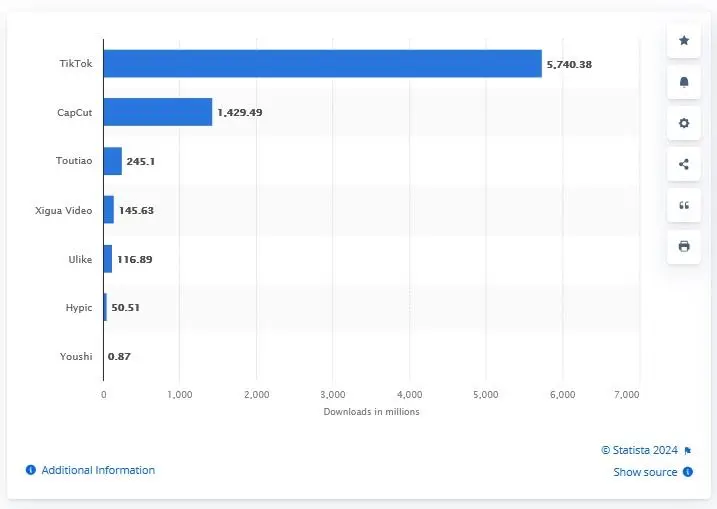Click the share icon
This screenshot has height=509, width=717.
tap(684, 164)
